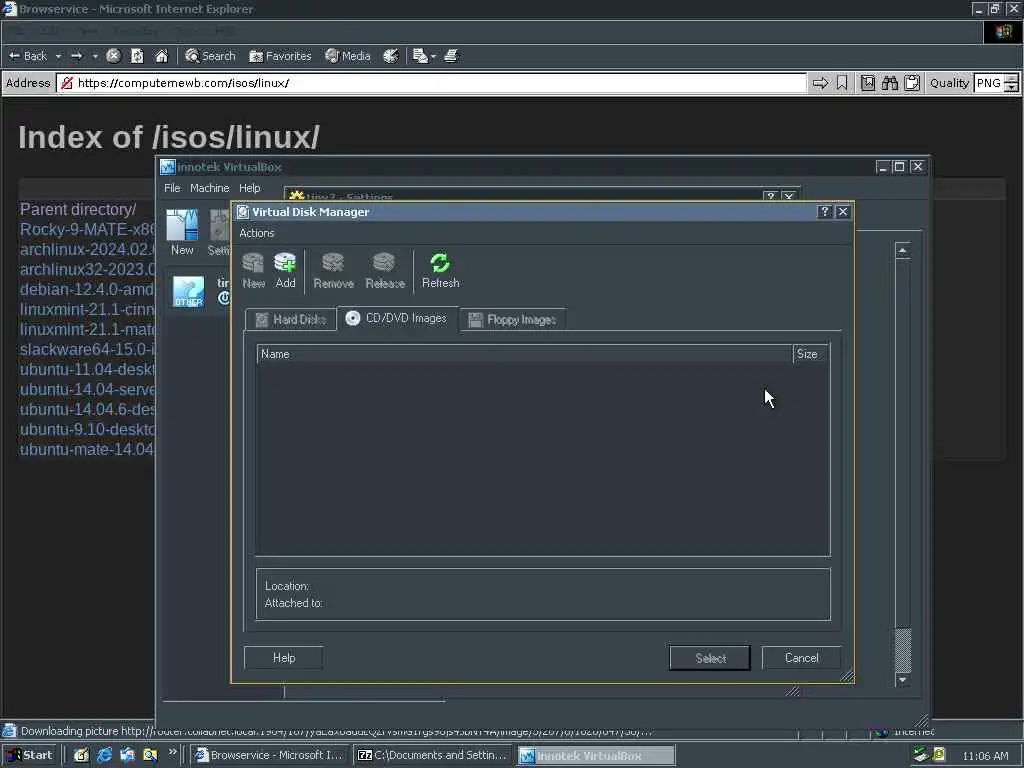Open the archlinux32-2023 link

[x=88, y=269]
